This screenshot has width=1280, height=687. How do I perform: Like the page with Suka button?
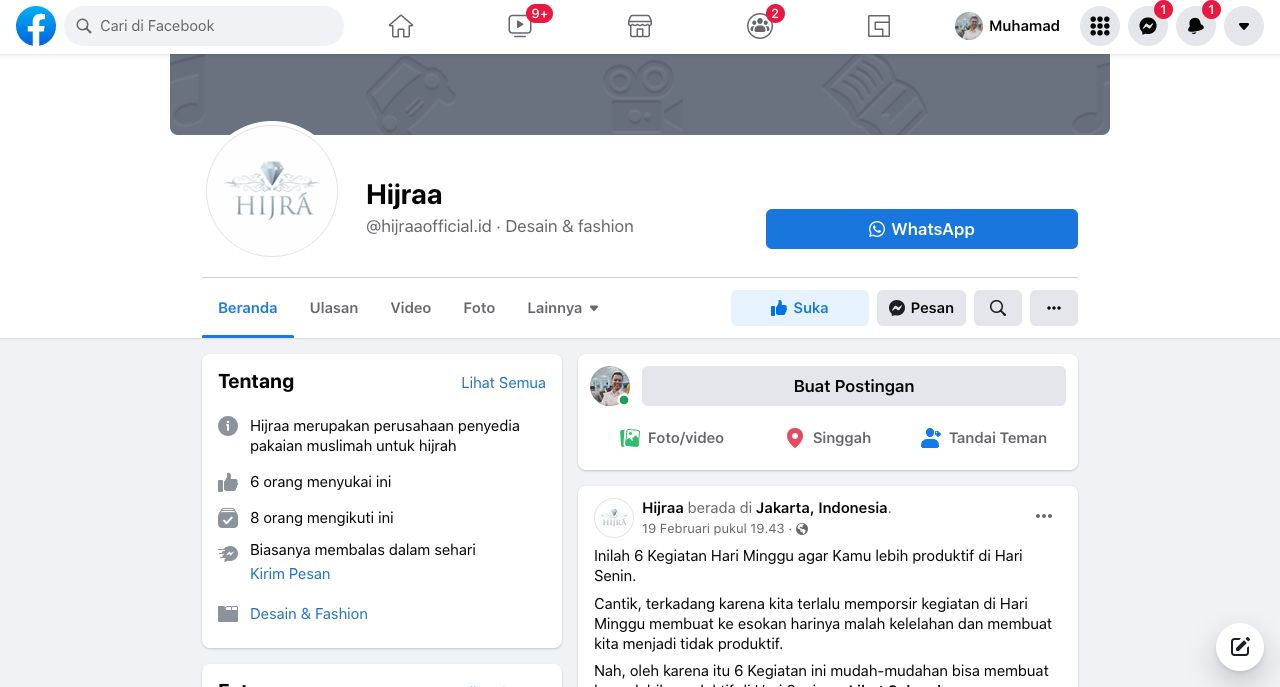coord(800,308)
